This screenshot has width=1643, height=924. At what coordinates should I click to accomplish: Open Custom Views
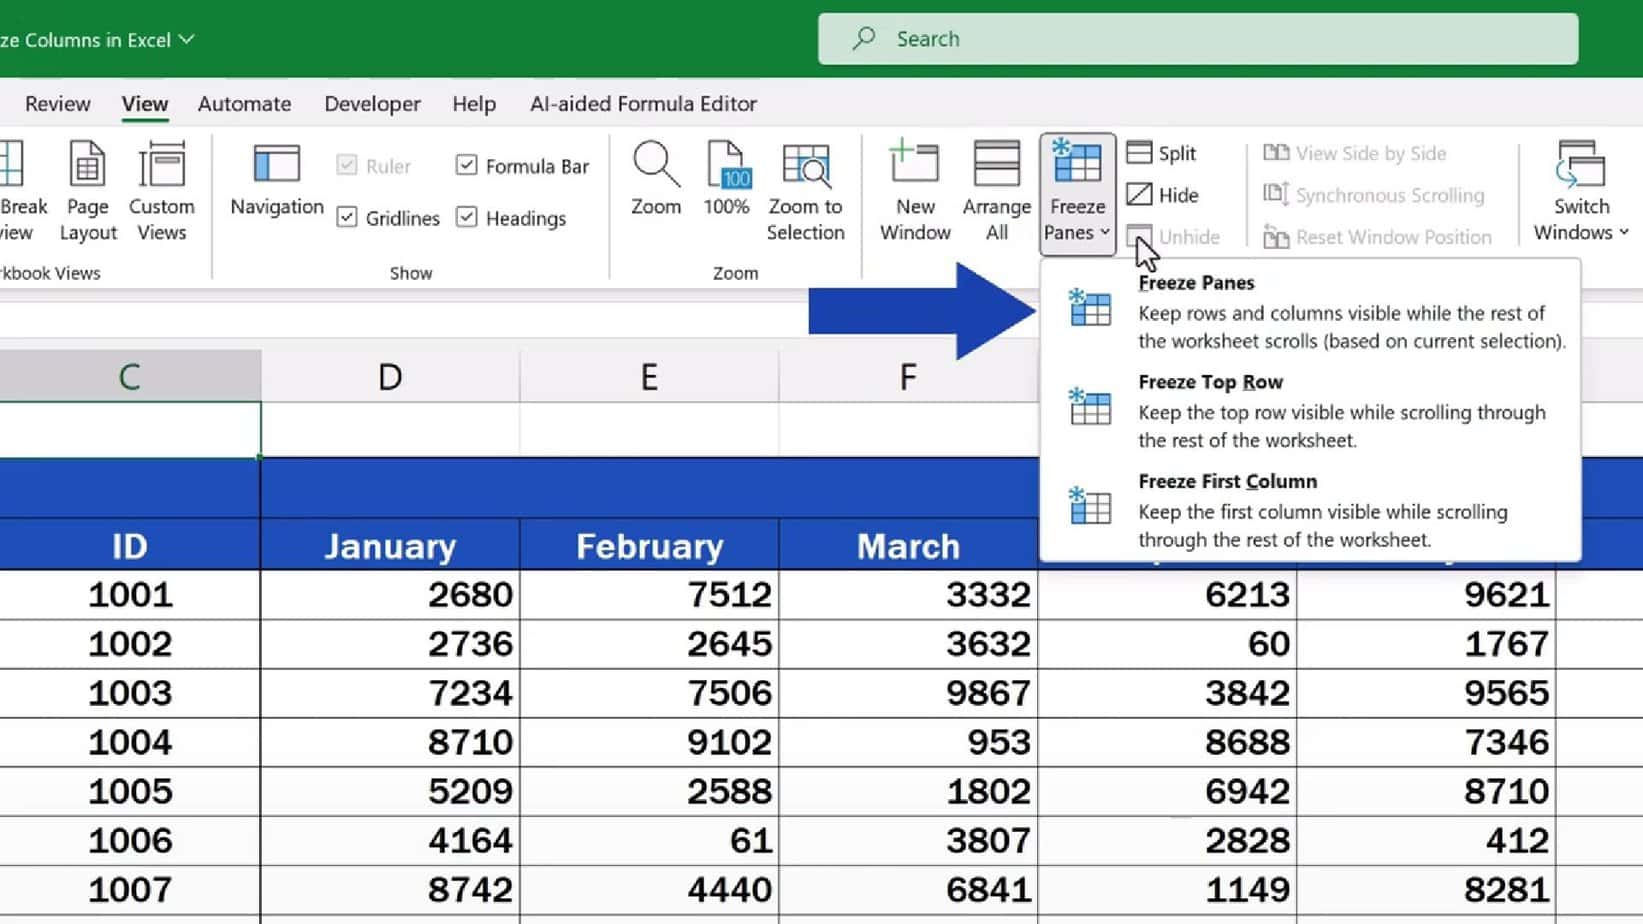coord(161,190)
